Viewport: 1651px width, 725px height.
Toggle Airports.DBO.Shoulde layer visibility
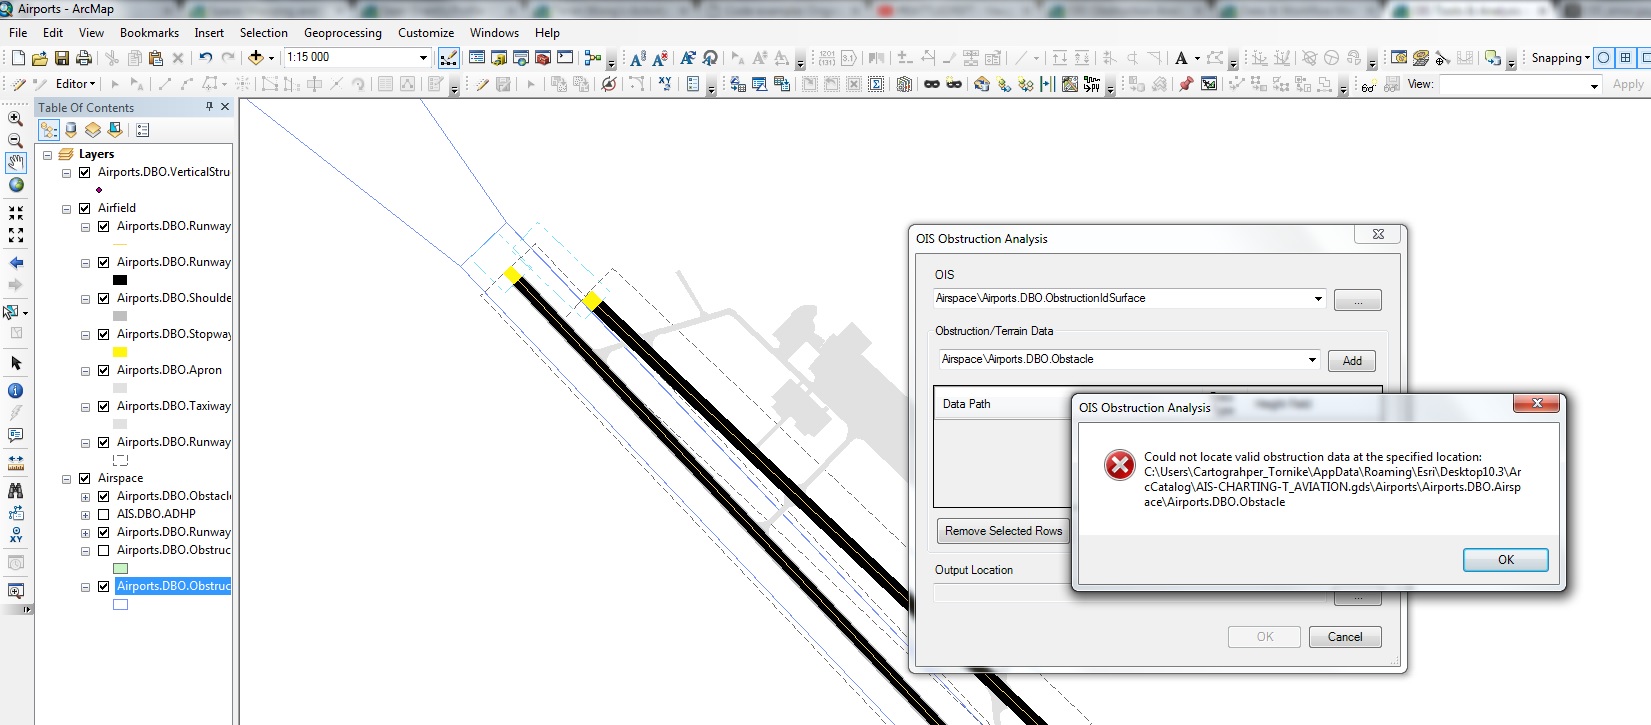104,298
